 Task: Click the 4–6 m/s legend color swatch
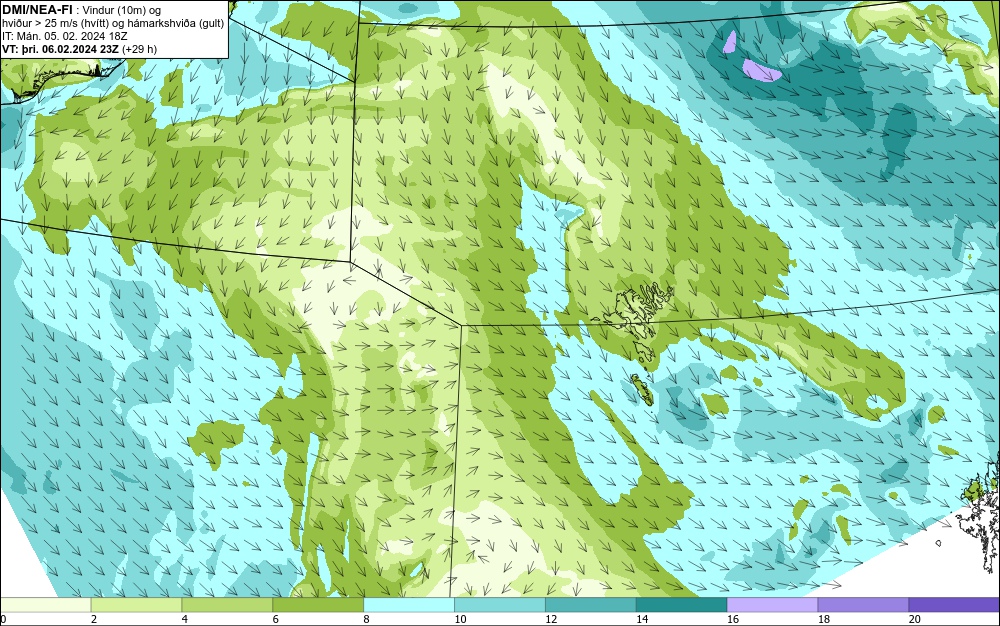pos(227,605)
